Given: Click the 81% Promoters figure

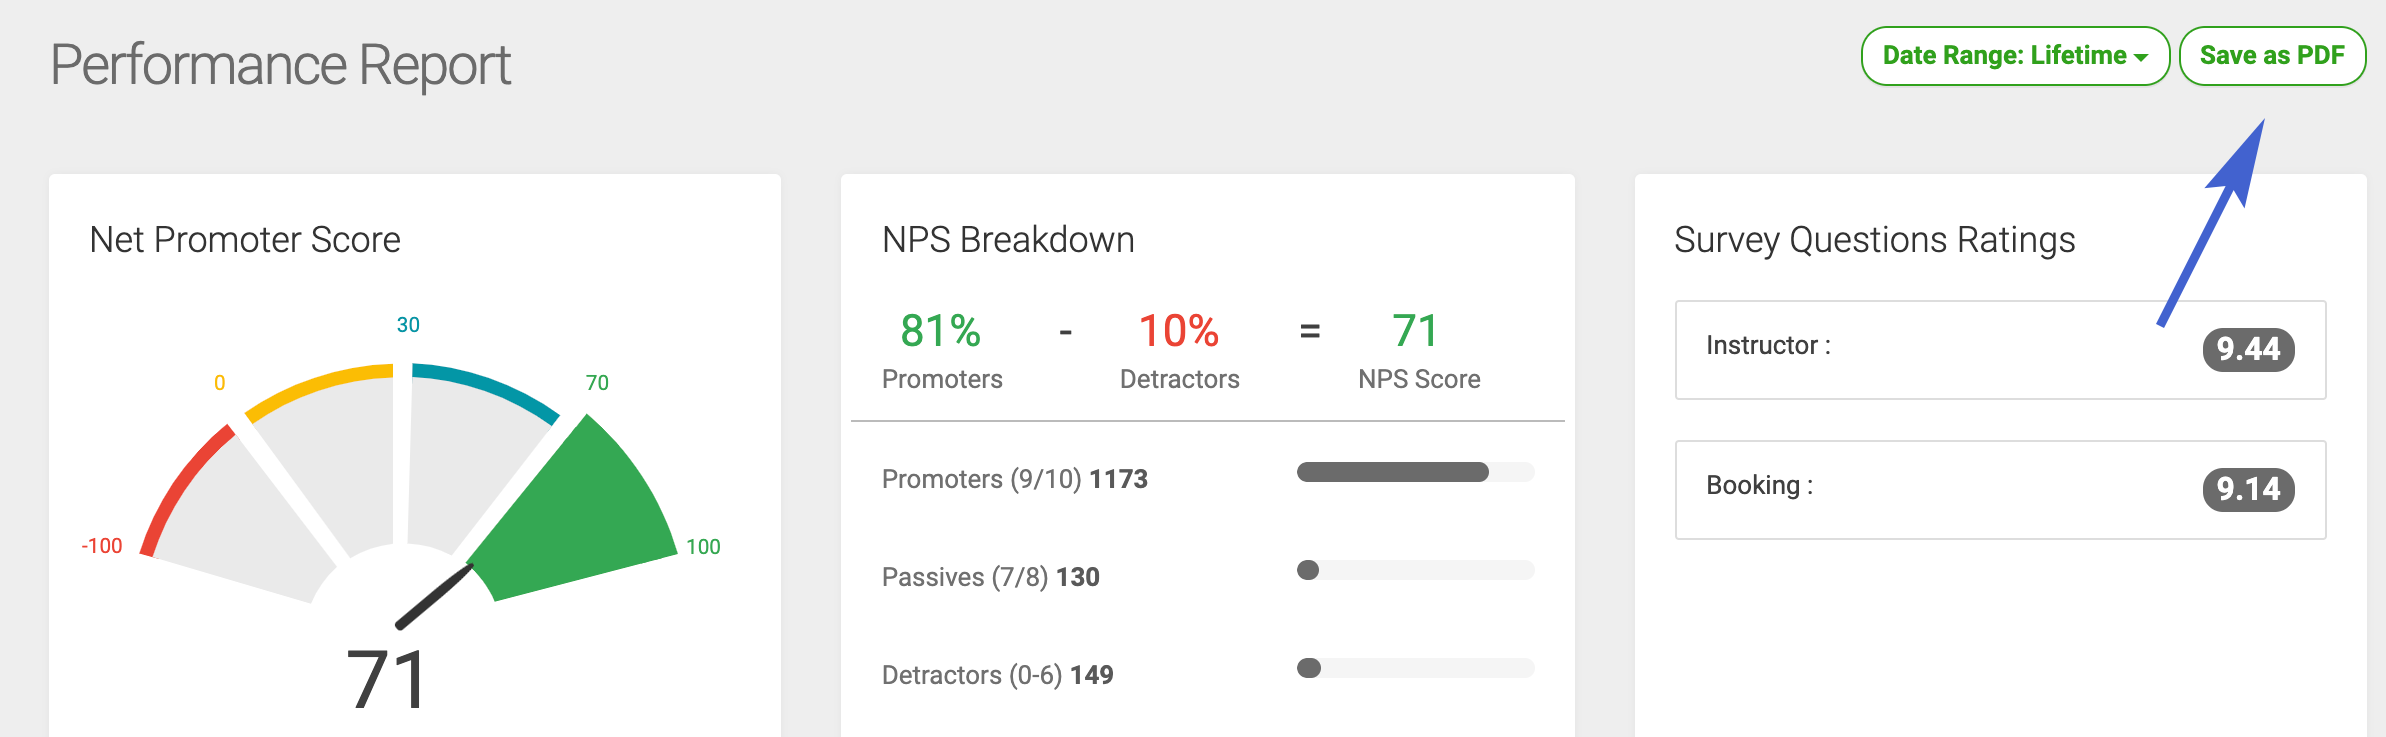Looking at the screenshot, I should pyautogui.click(x=941, y=331).
